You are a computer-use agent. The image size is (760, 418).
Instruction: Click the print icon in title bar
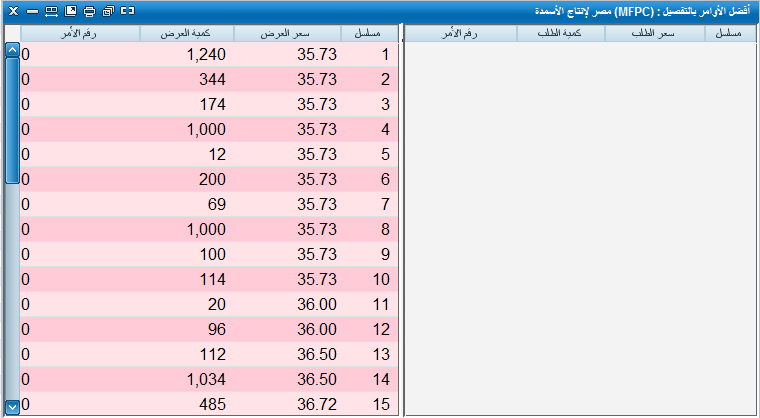coord(89,10)
